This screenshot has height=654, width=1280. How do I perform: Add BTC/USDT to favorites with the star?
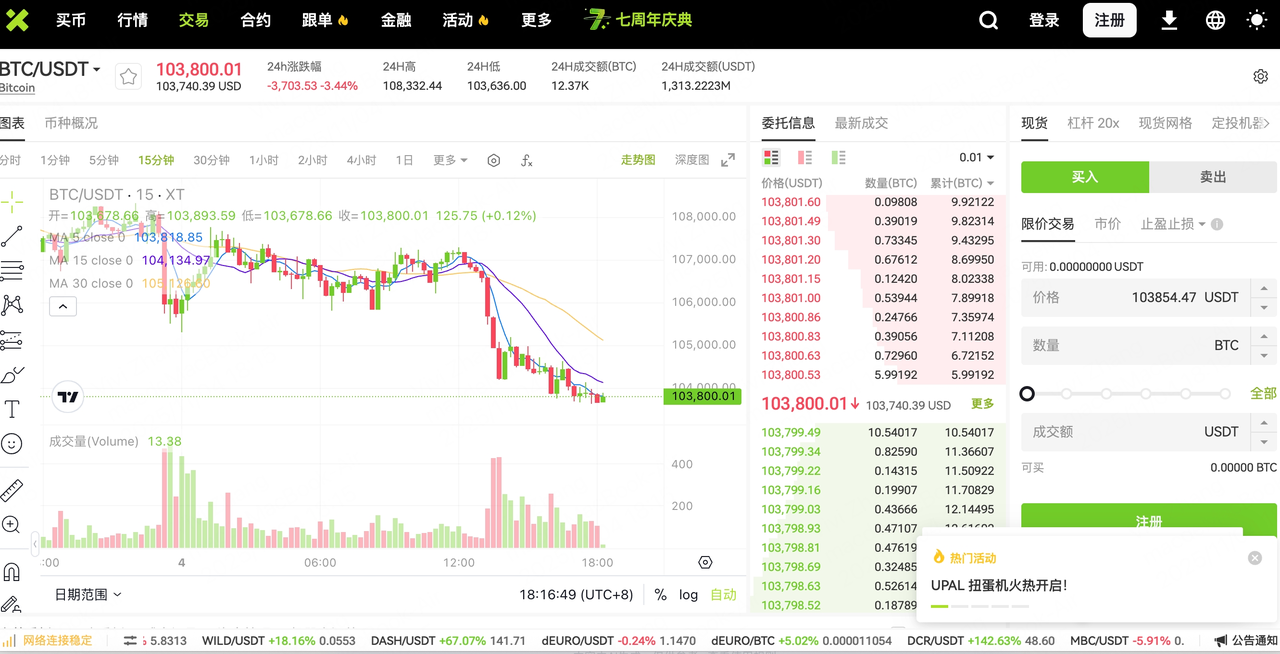[x=128, y=77]
